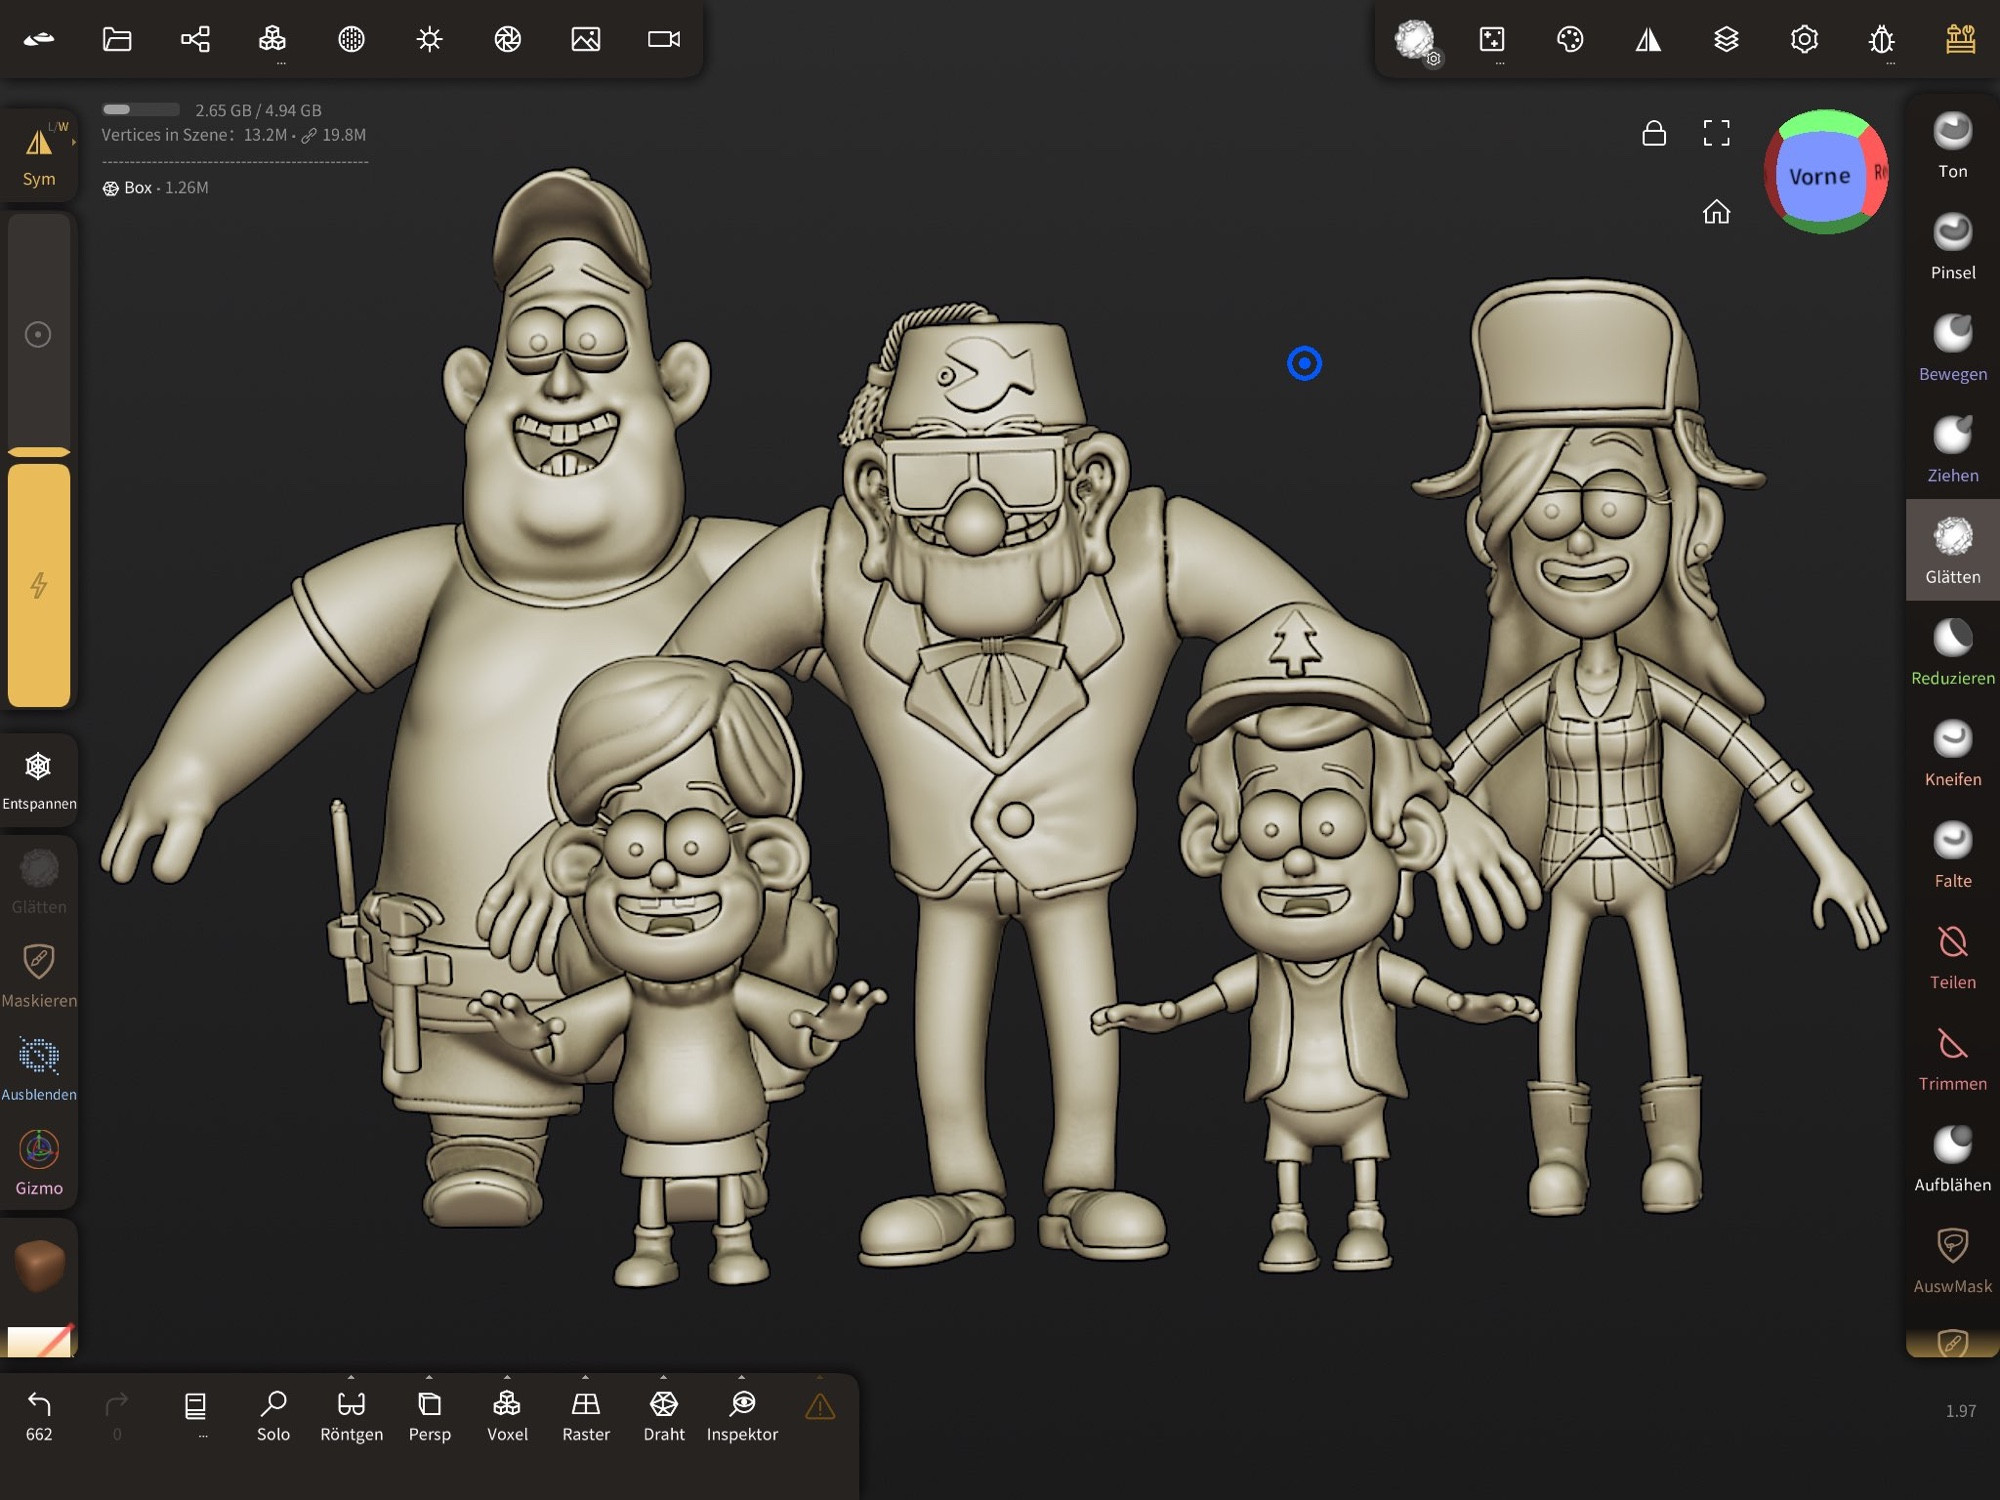2000x1500 pixels.
Task: Open the Nomad Sculpt logo menu
Action: coord(39,39)
